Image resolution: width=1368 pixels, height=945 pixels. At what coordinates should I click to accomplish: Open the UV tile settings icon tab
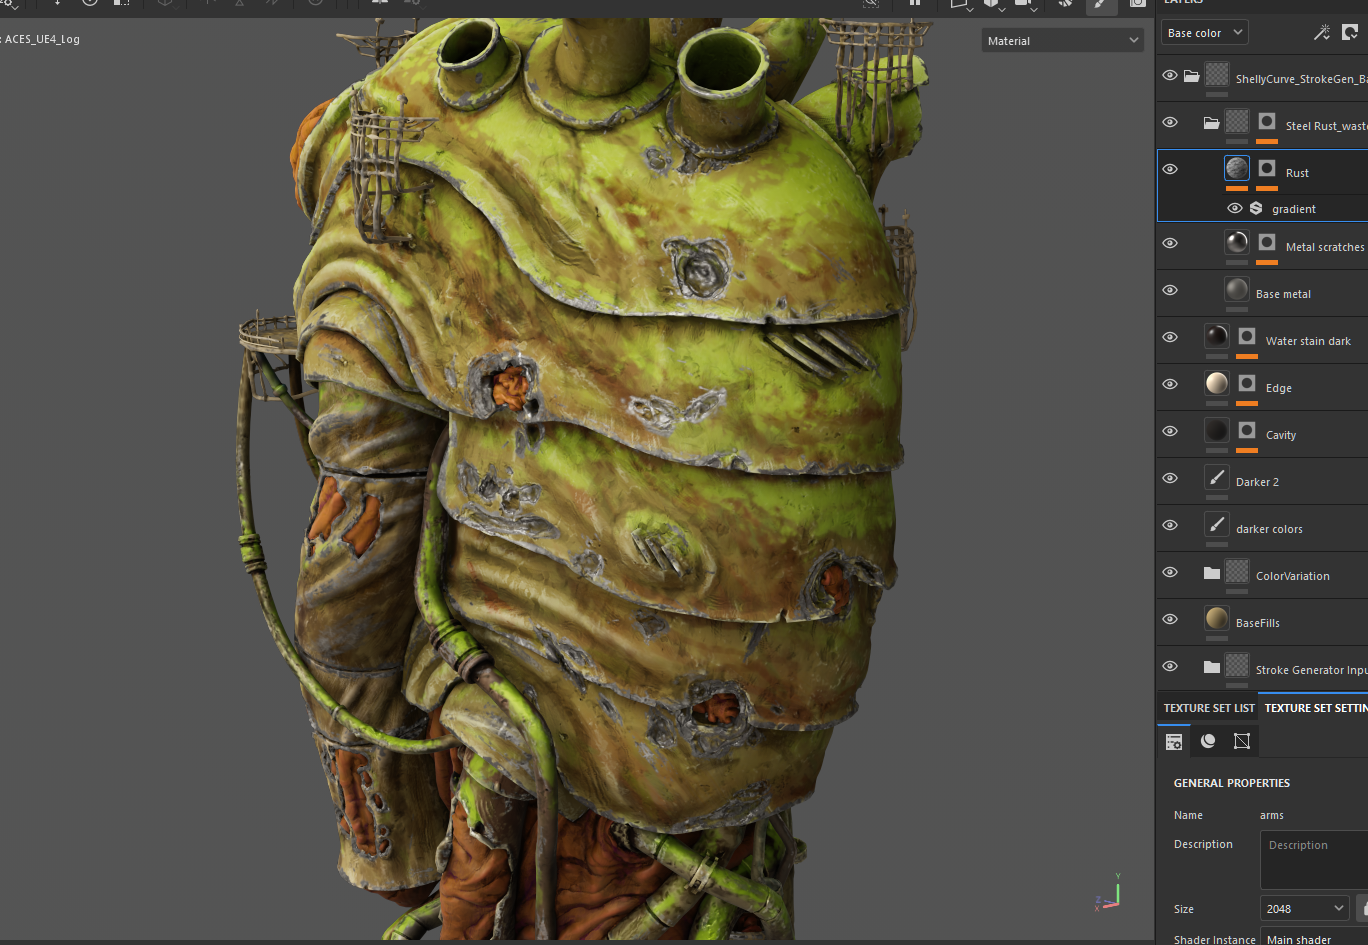tap(1242, 741)
